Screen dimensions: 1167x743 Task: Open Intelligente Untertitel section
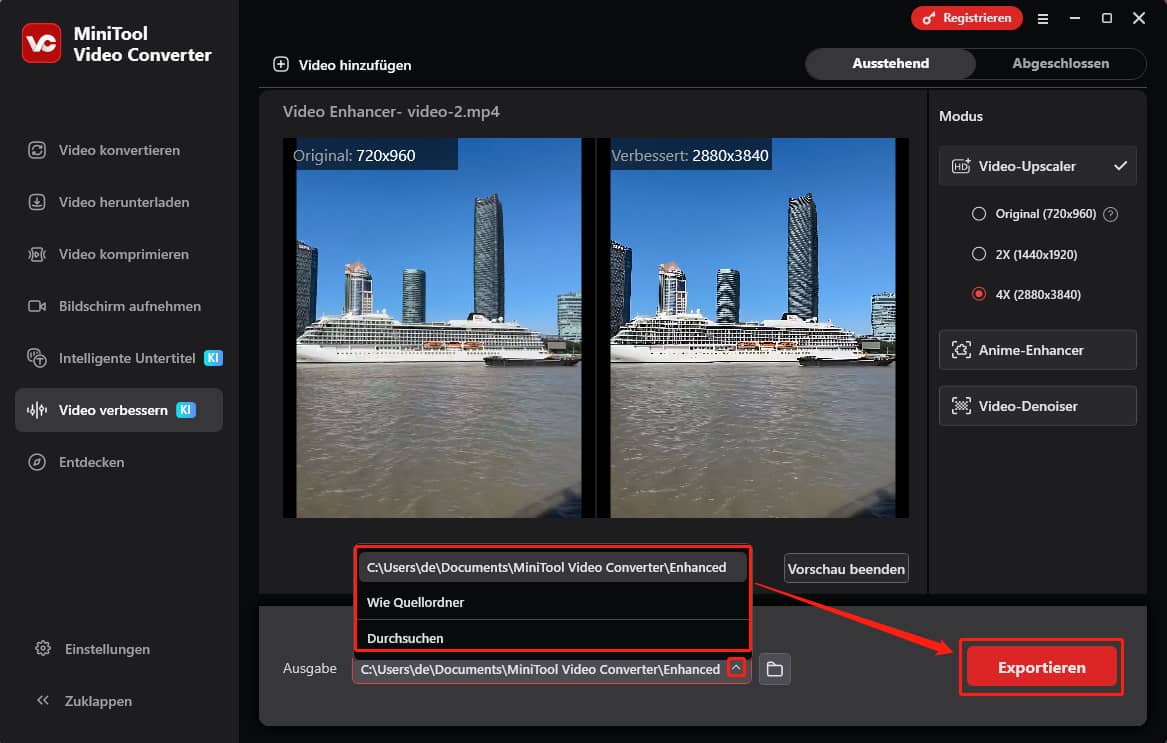click(x=119, y=358)
